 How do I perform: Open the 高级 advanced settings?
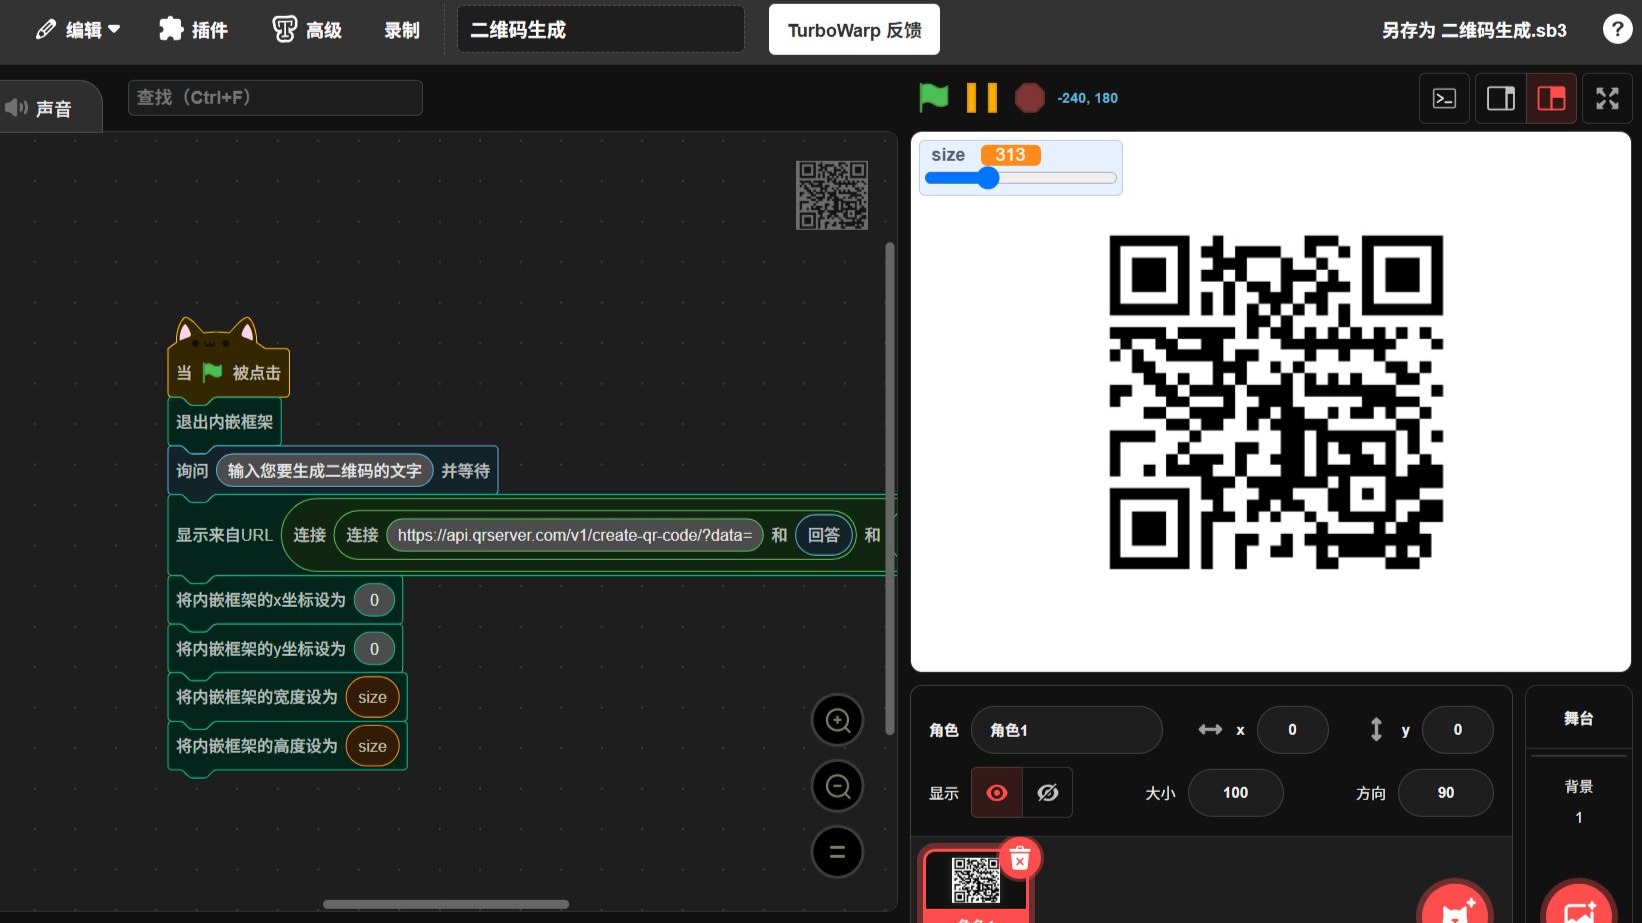(307, 30)
